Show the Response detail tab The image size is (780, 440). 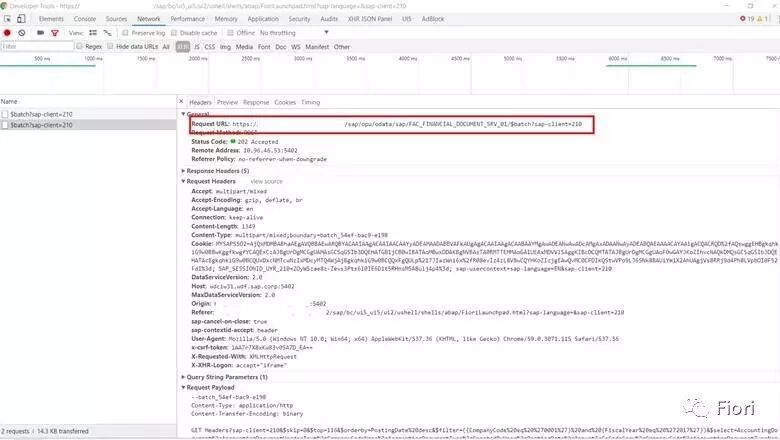point(256,102)
